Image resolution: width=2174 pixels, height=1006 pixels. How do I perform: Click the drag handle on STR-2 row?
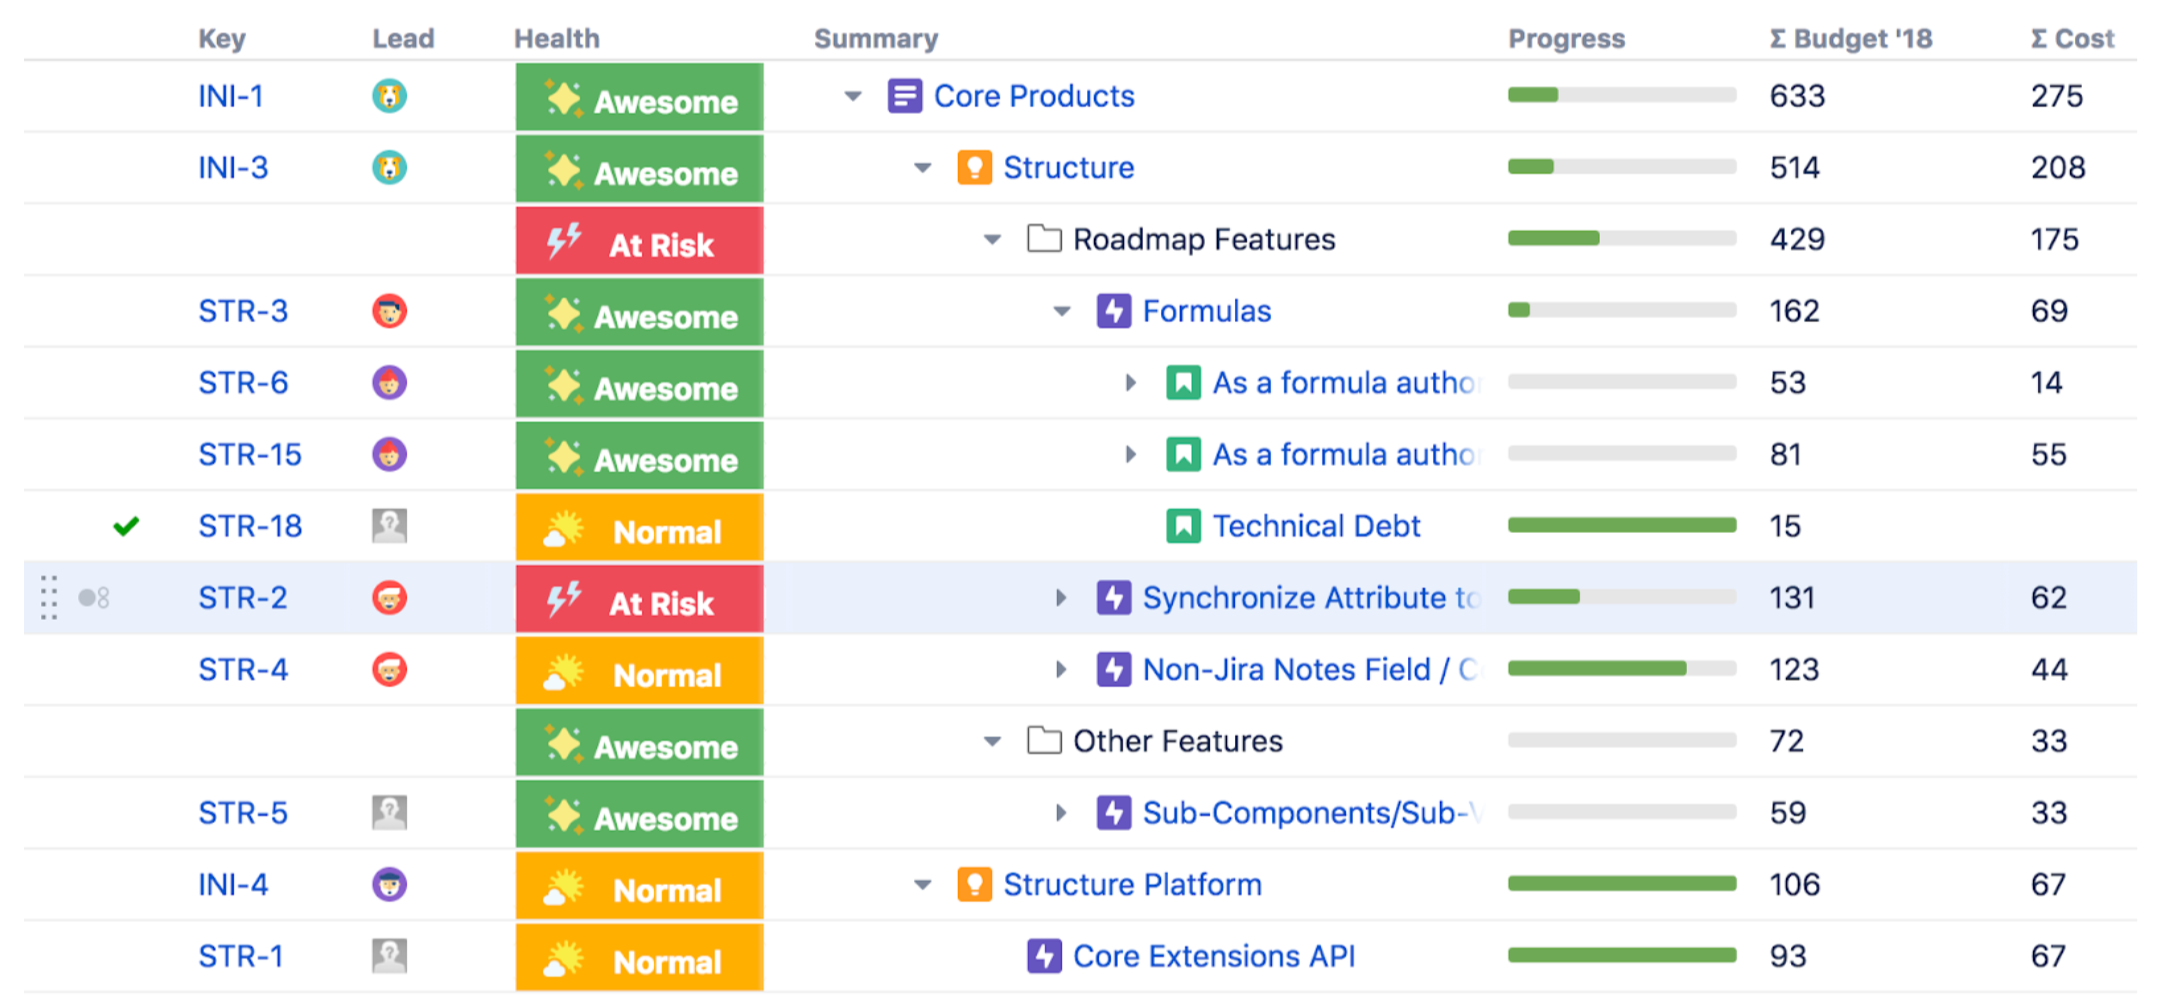click(x=48, y=598)
